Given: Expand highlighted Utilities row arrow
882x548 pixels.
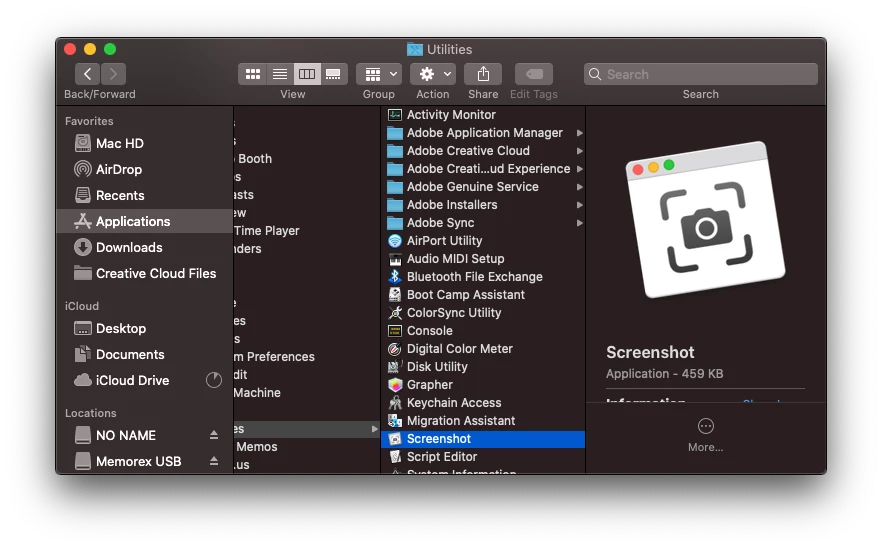Looking at the screenshot, I should click(x=374, y=429).
